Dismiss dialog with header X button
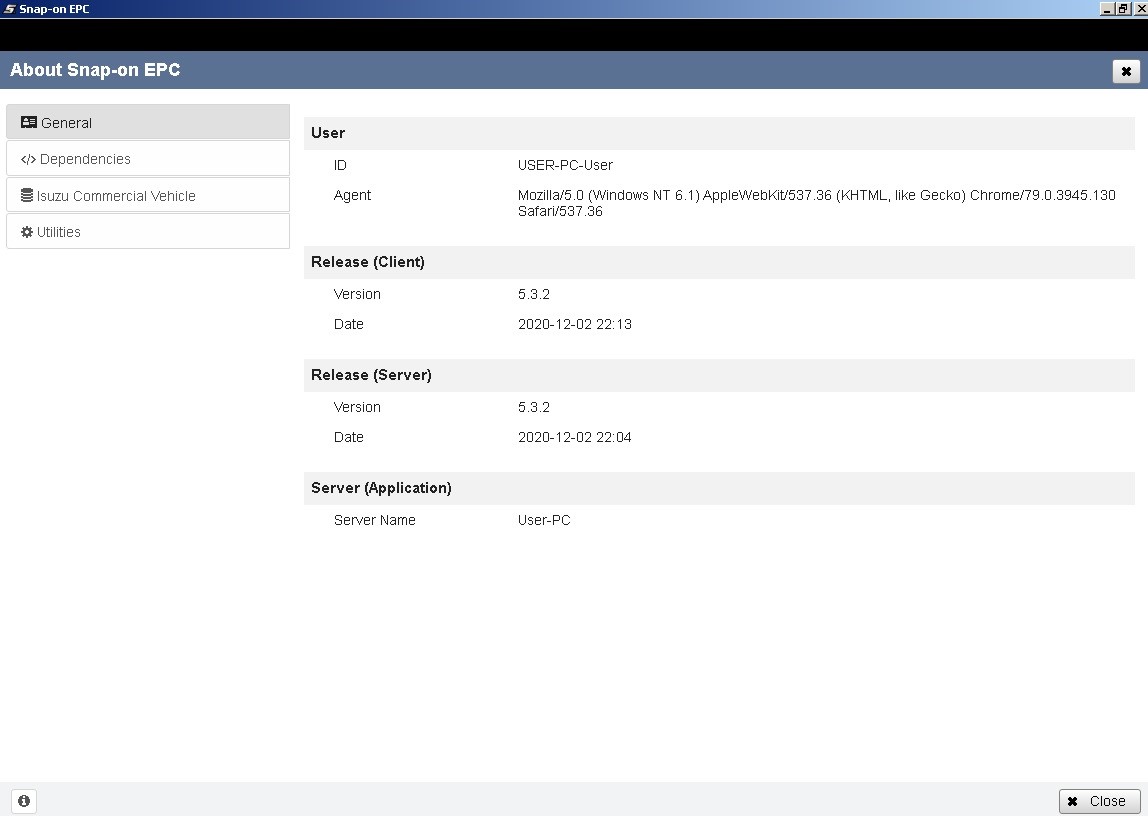The image size is (1148, 816). pyautogui.click(x=1126, y=71)
